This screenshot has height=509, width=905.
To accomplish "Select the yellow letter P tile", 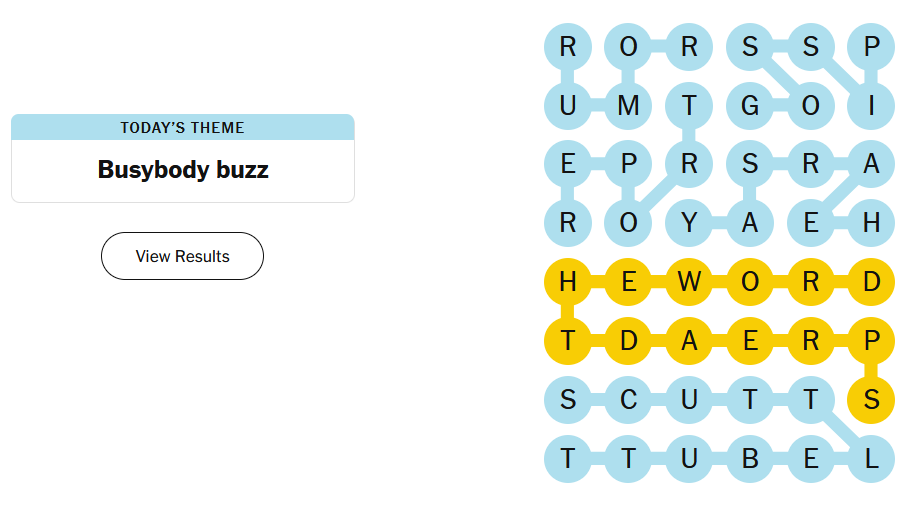I will [x=870, y=341].
